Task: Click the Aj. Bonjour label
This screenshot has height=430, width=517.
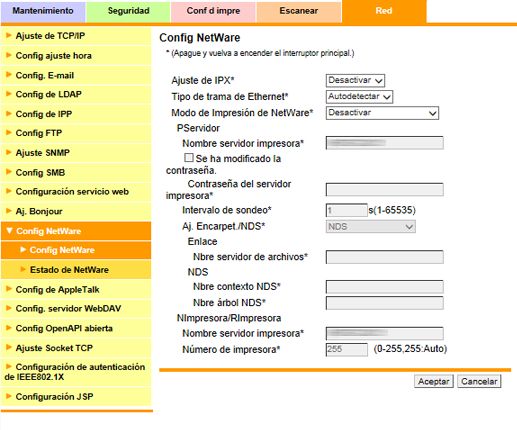Action: (x=39, y=211)
